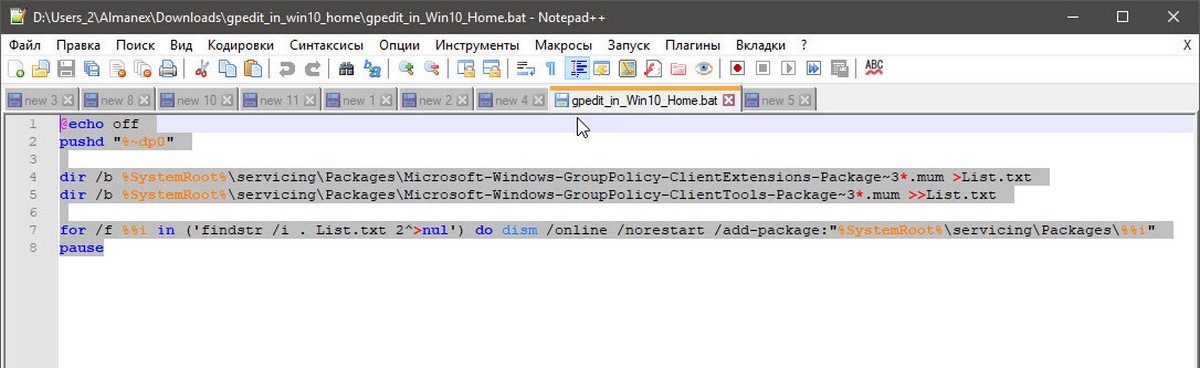Click the Paste clipboard icon
The height and width of the screenshot is (368, 1200).
(253, 69)
